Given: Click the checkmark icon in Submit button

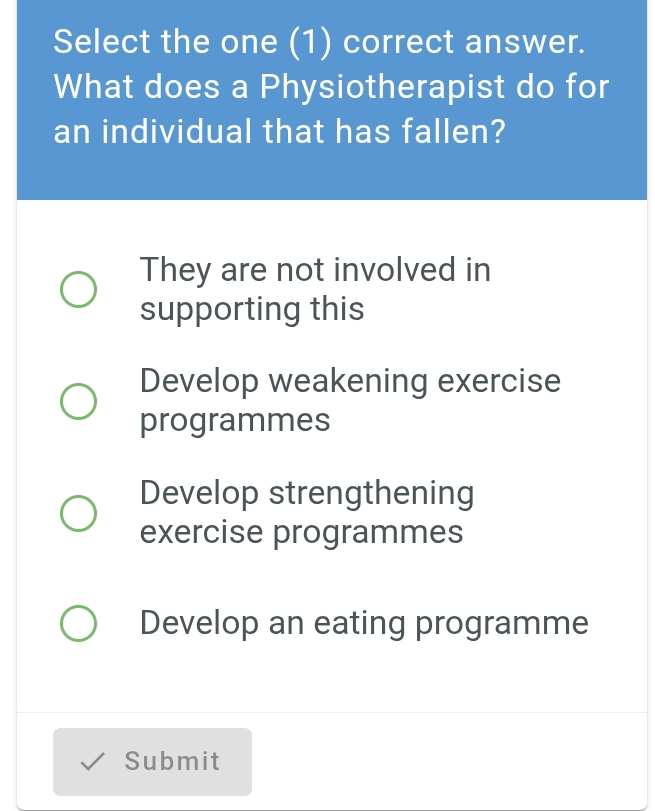Looking at the screenshot, I should [x=92, y=762].
